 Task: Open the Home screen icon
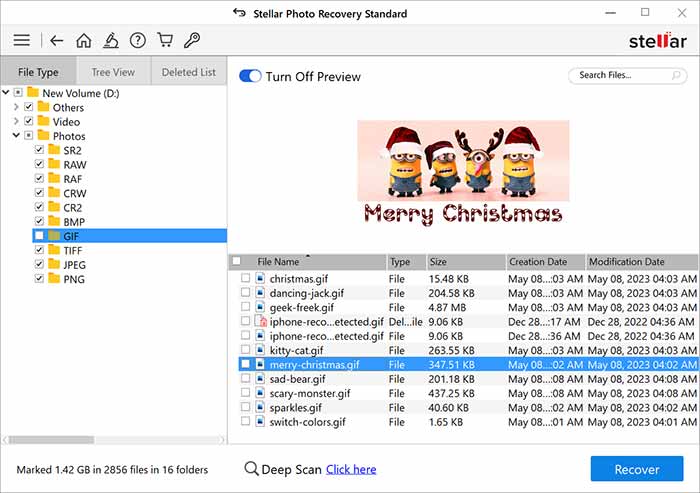[83, 41]
